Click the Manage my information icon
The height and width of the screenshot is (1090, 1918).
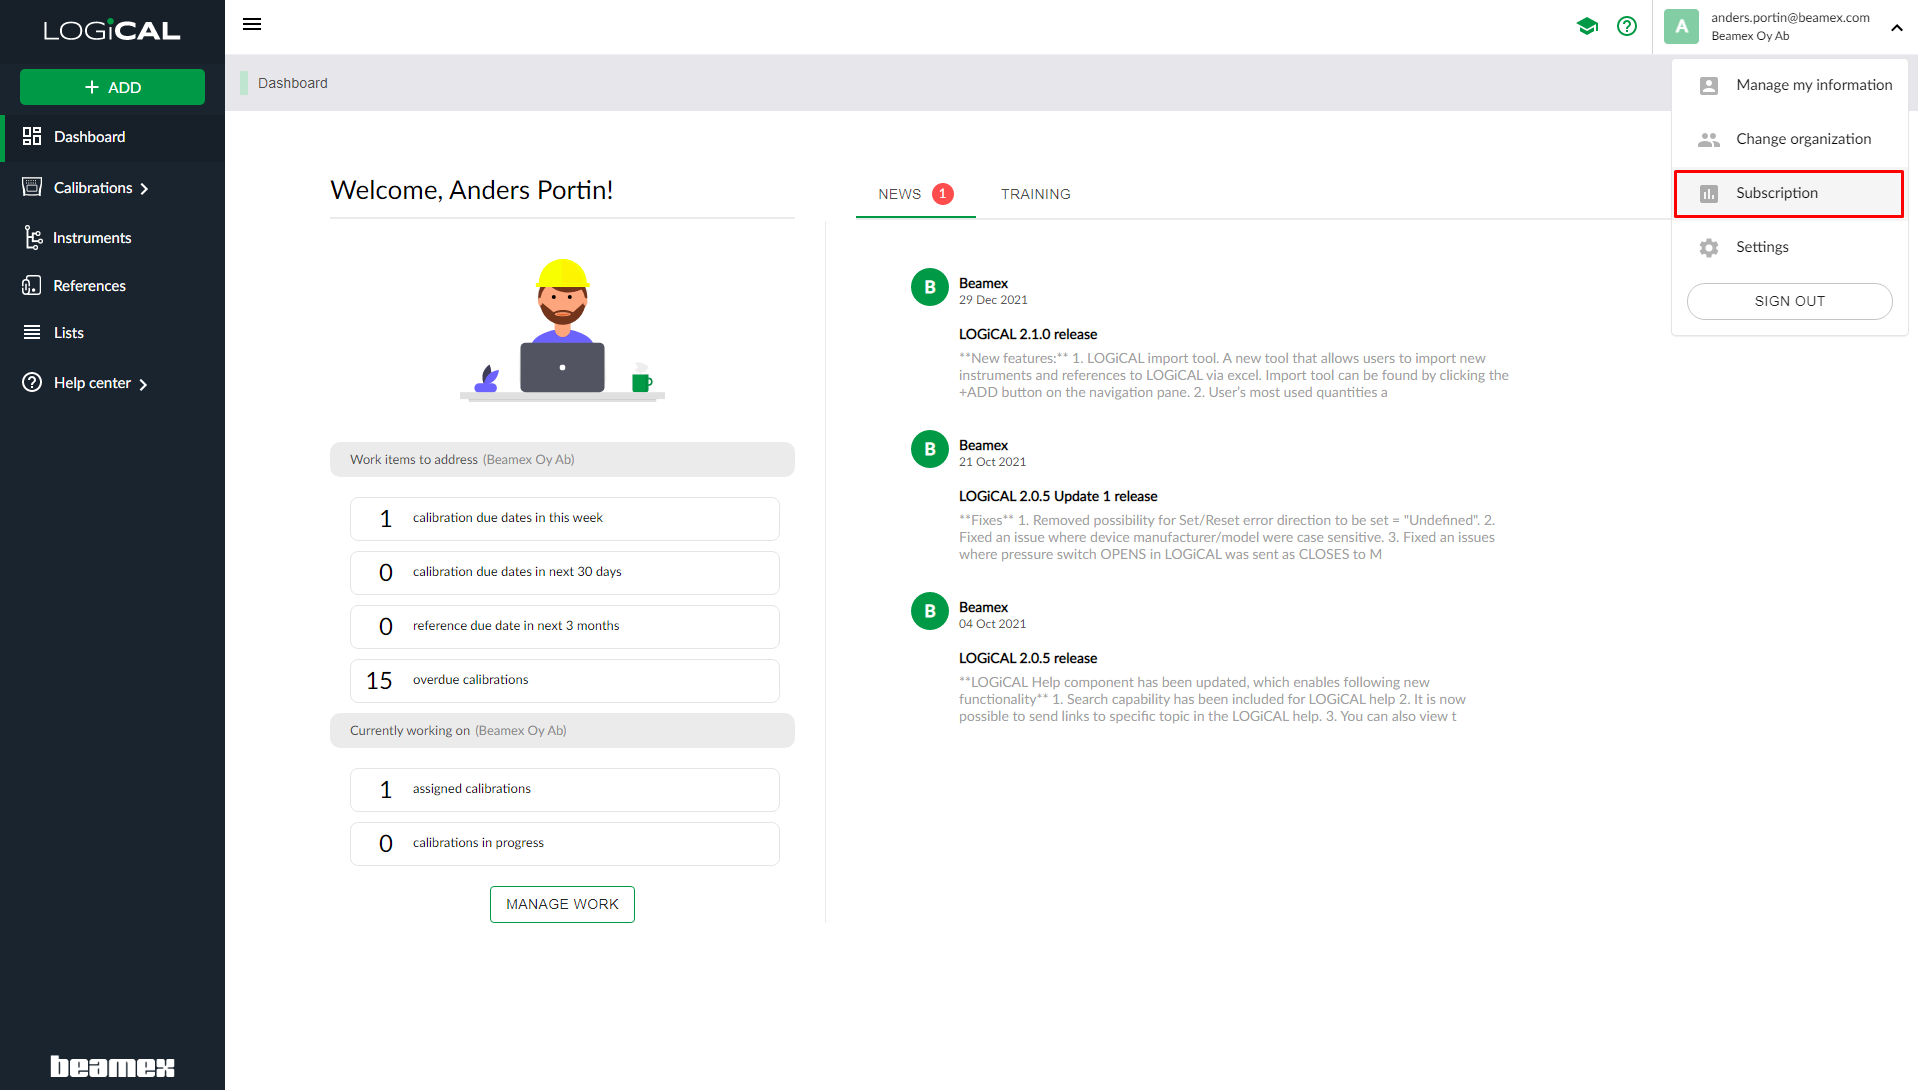tap(1709, 86)
